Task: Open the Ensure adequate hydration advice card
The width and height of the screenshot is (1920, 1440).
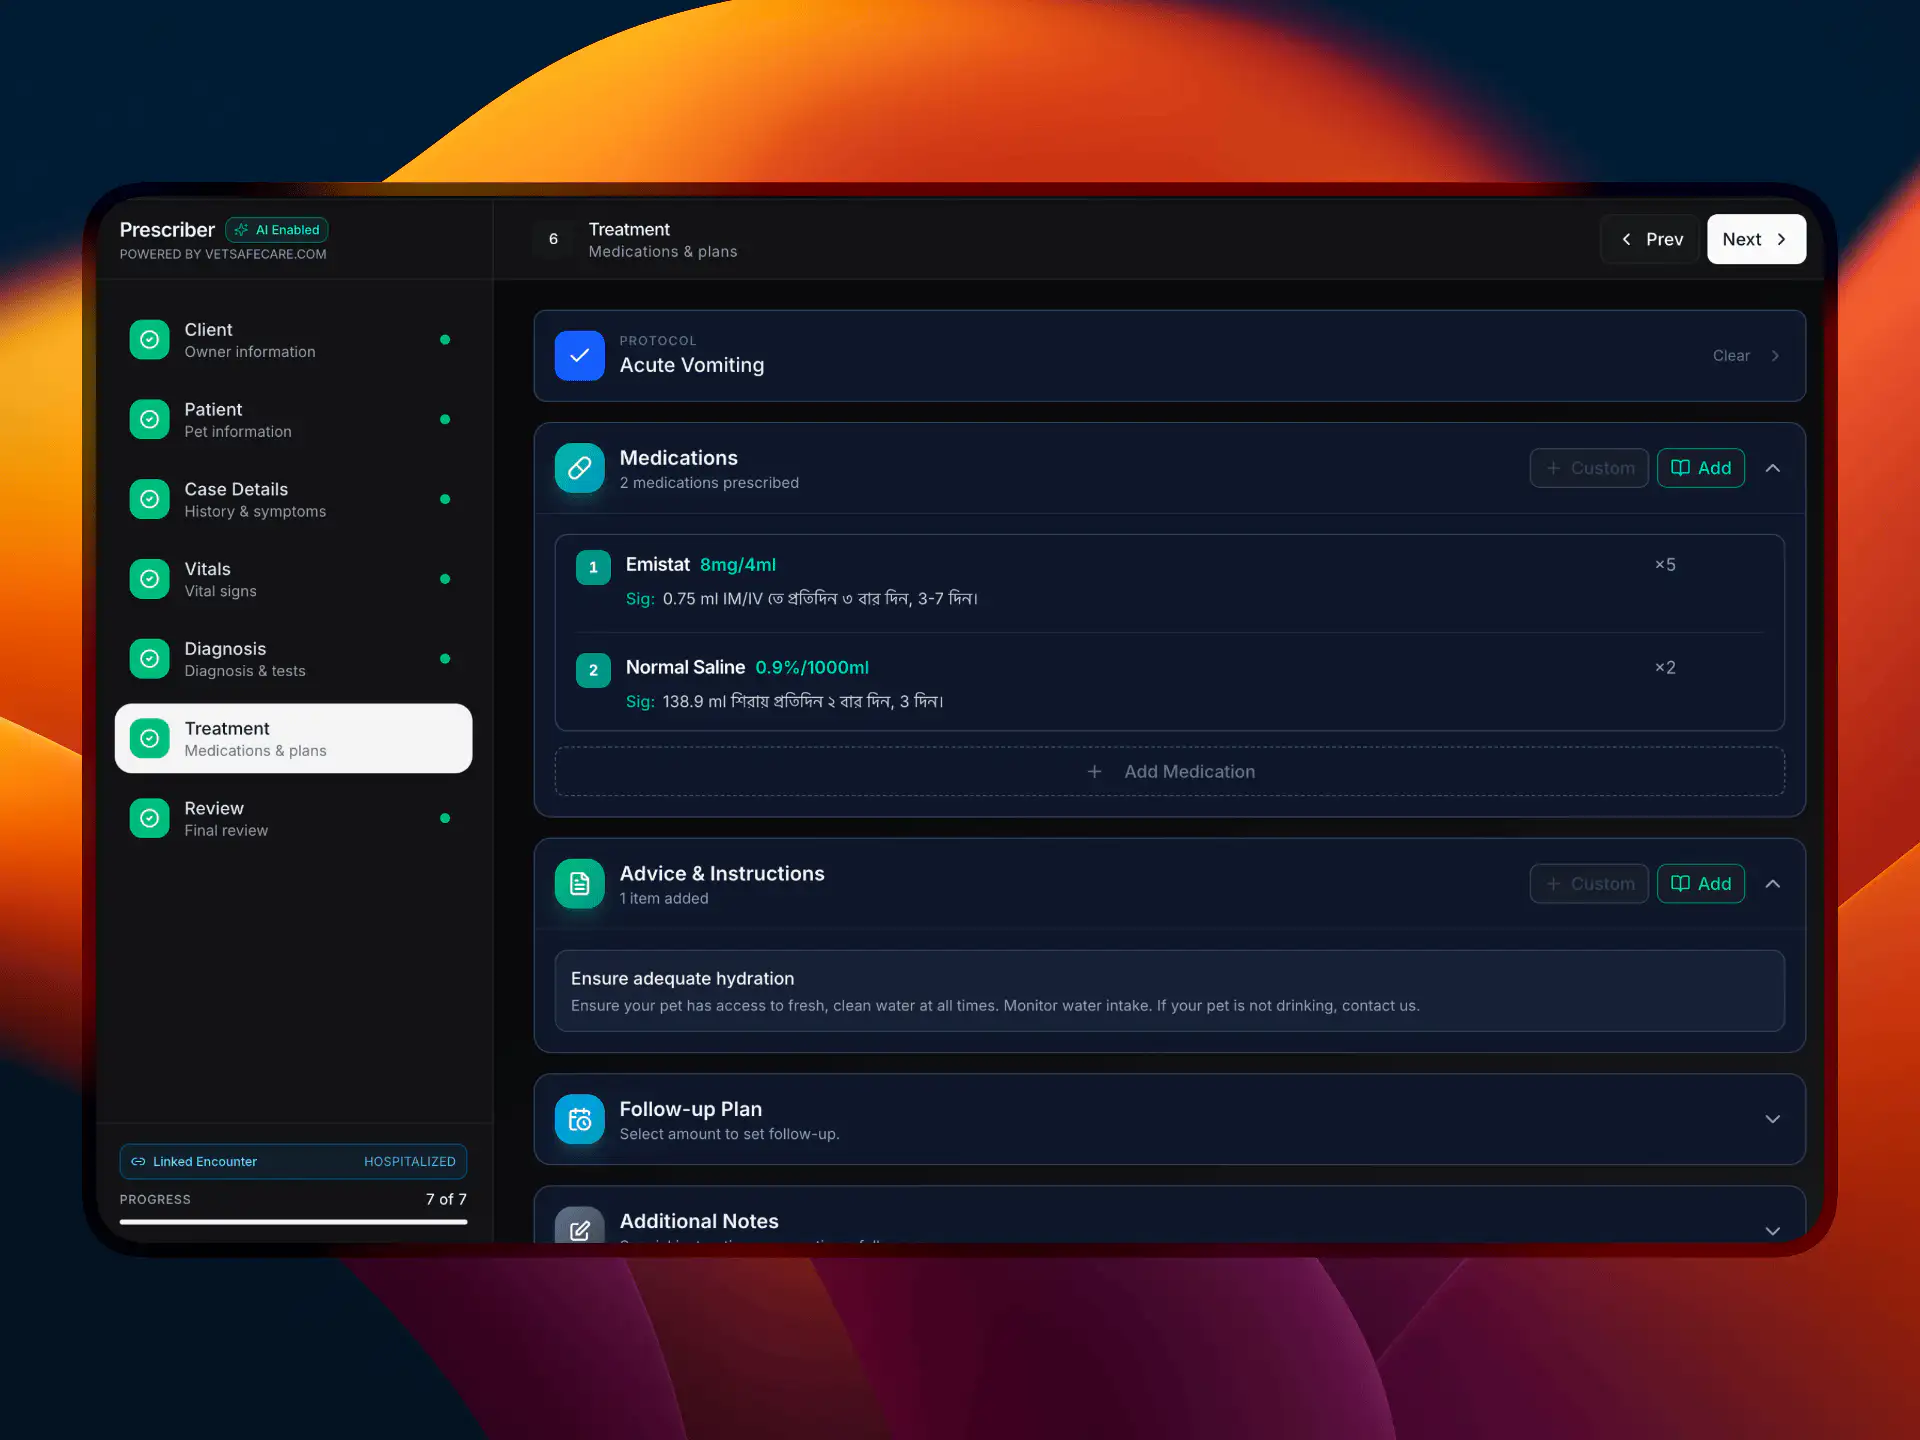Action: click(1170, 991)
